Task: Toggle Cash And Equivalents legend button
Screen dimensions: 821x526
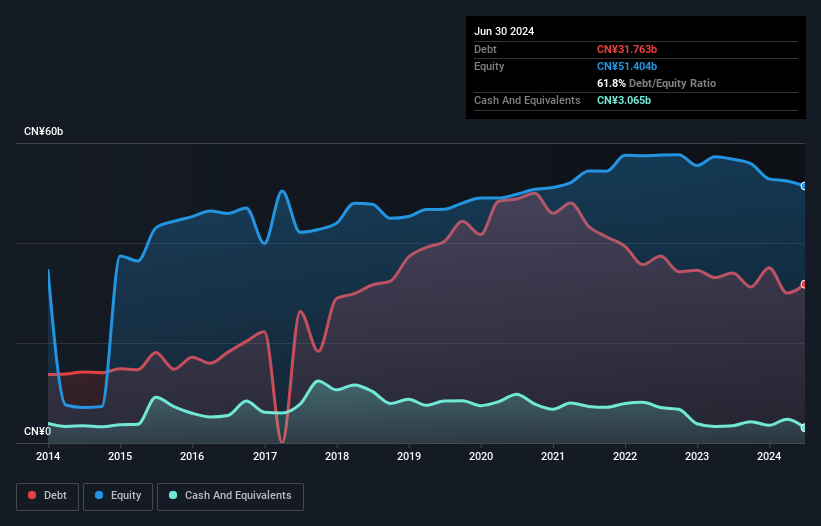Action: pos(230,496)
